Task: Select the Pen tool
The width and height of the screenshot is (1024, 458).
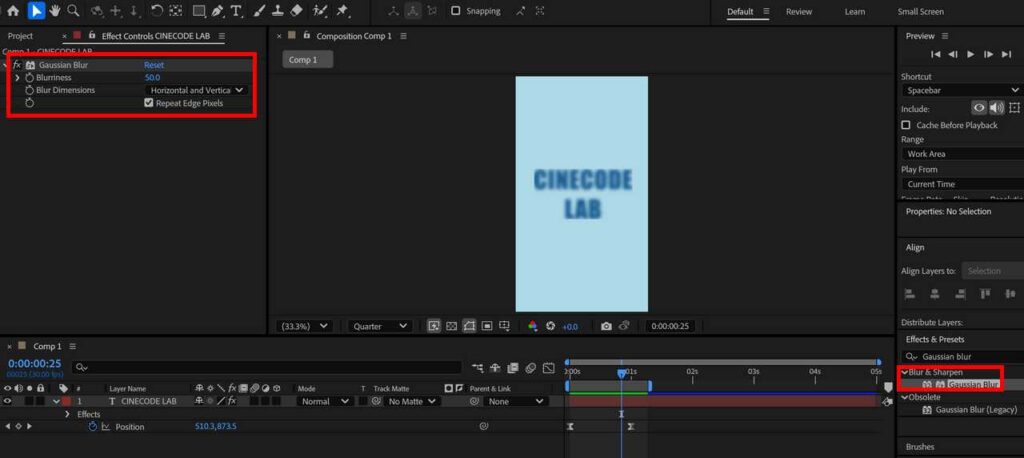Action: point(217,10)
